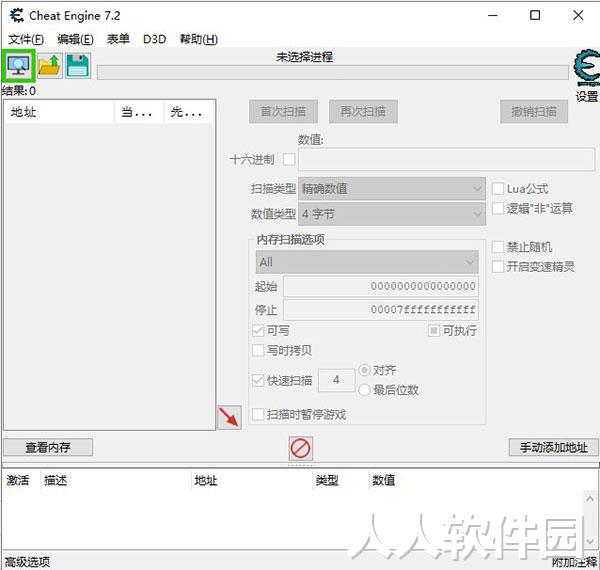Check the 扫描时暂停游戏 option
Screen dimensions: 600x570
[258, 414]
